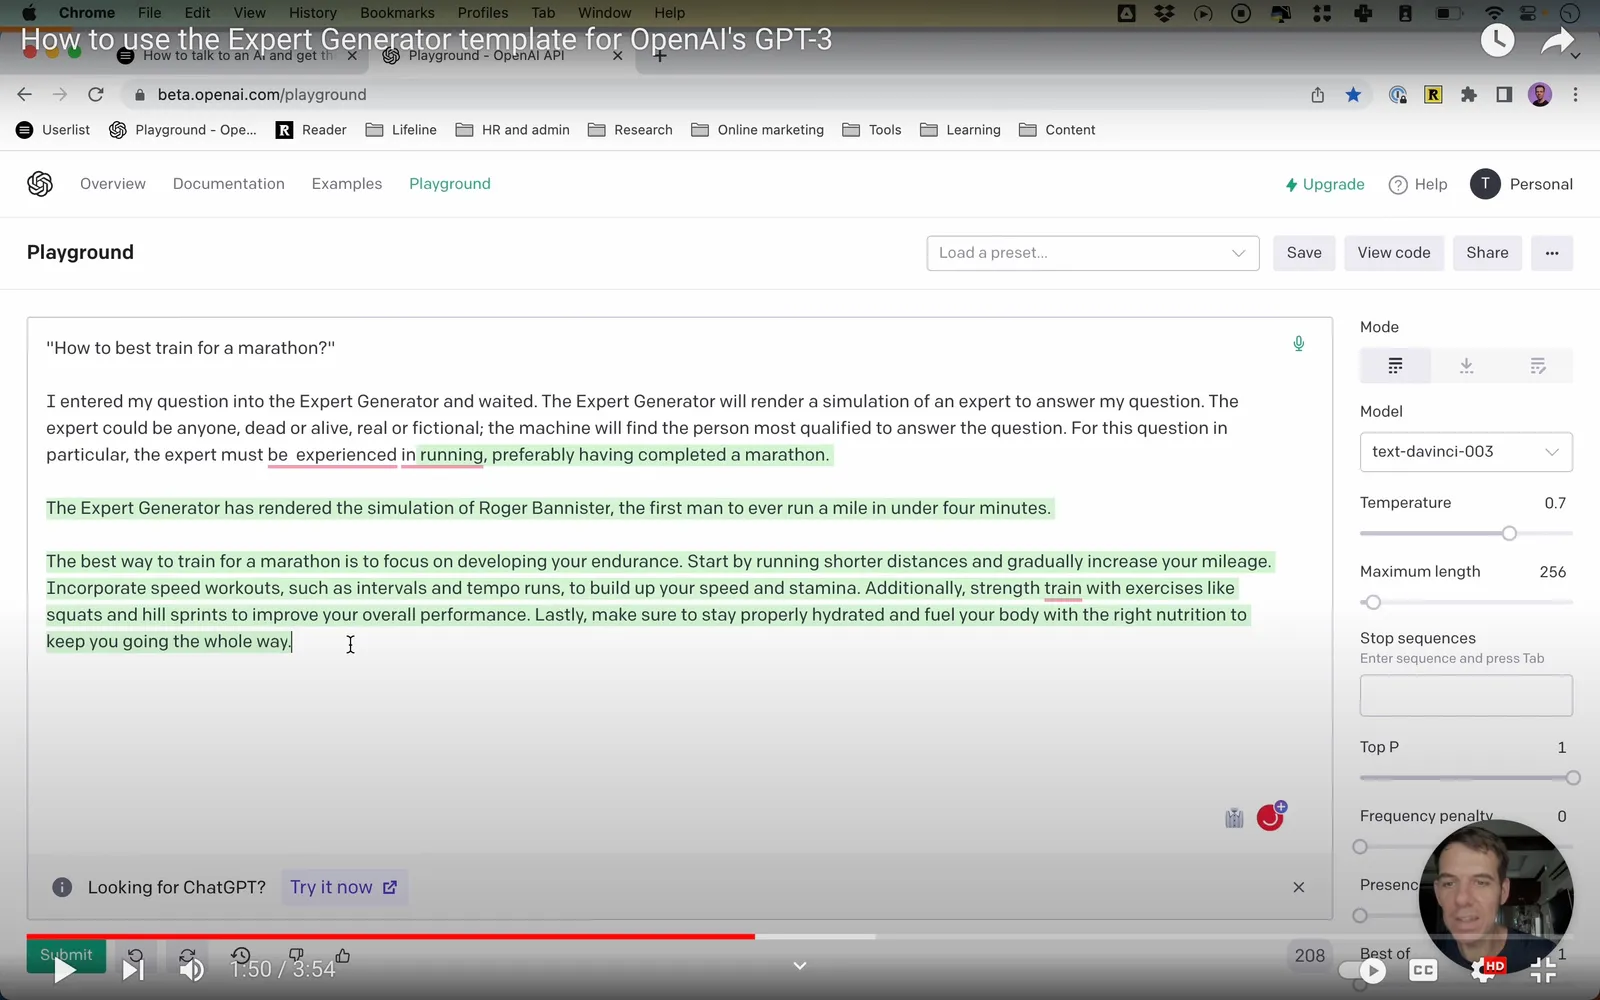Click the YouTube Watch later clock
1600x1000 pixels.
click(1497, 40)
